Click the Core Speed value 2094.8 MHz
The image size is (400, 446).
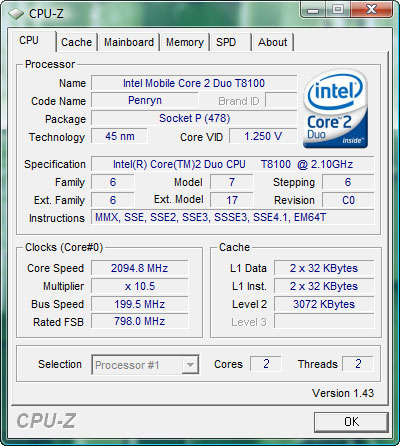tap(140, 268)
